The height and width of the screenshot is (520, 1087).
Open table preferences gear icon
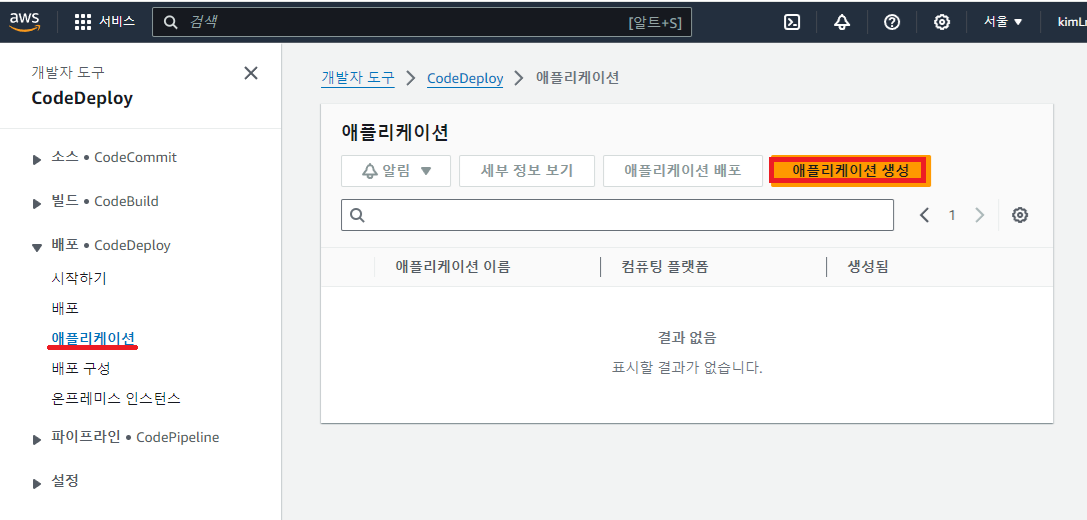pyautogui.click(x=1019, y=215)
